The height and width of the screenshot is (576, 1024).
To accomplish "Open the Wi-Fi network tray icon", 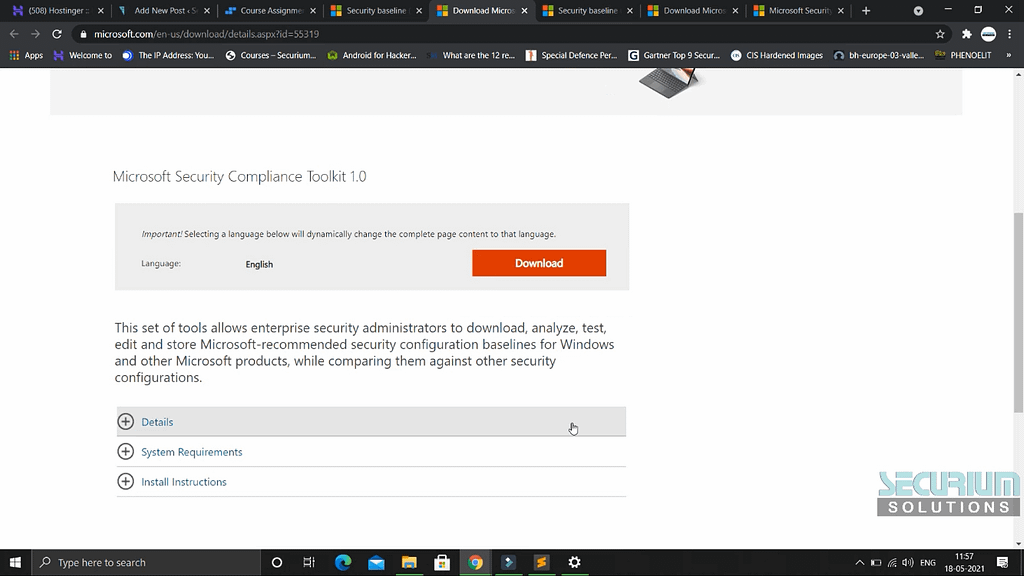I will pos(892,563).
